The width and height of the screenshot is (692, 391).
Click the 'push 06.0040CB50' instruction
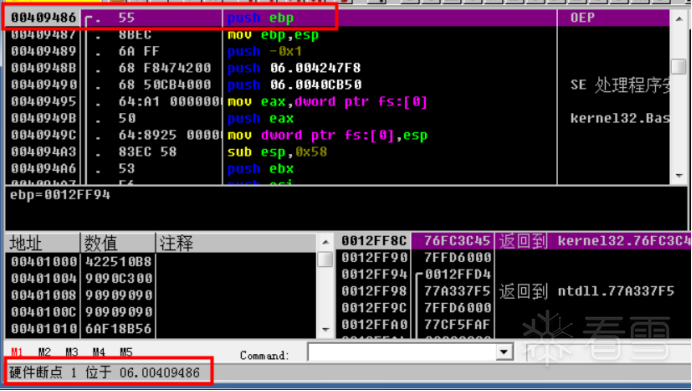(294, 85)
